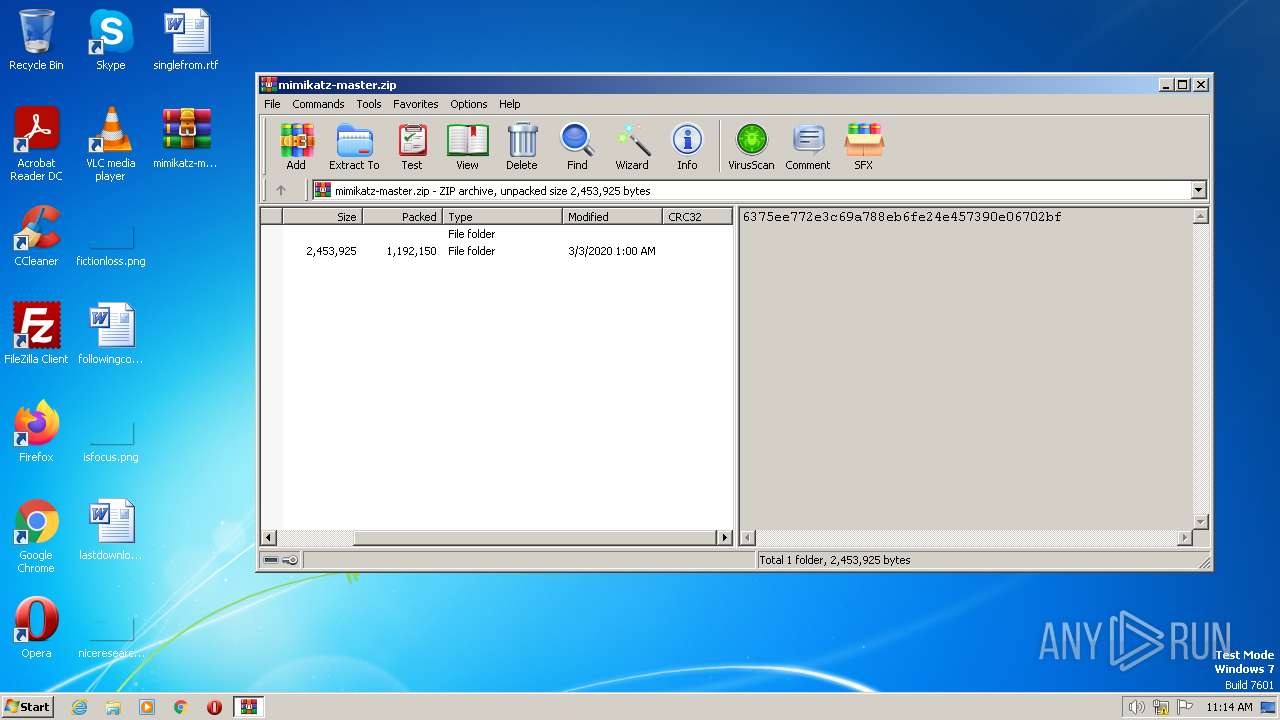Image resolution: width=1280 pixels, height=720 pixels.
Task: Open Recycle Bin desktop icon
Action: click(36, 40)
